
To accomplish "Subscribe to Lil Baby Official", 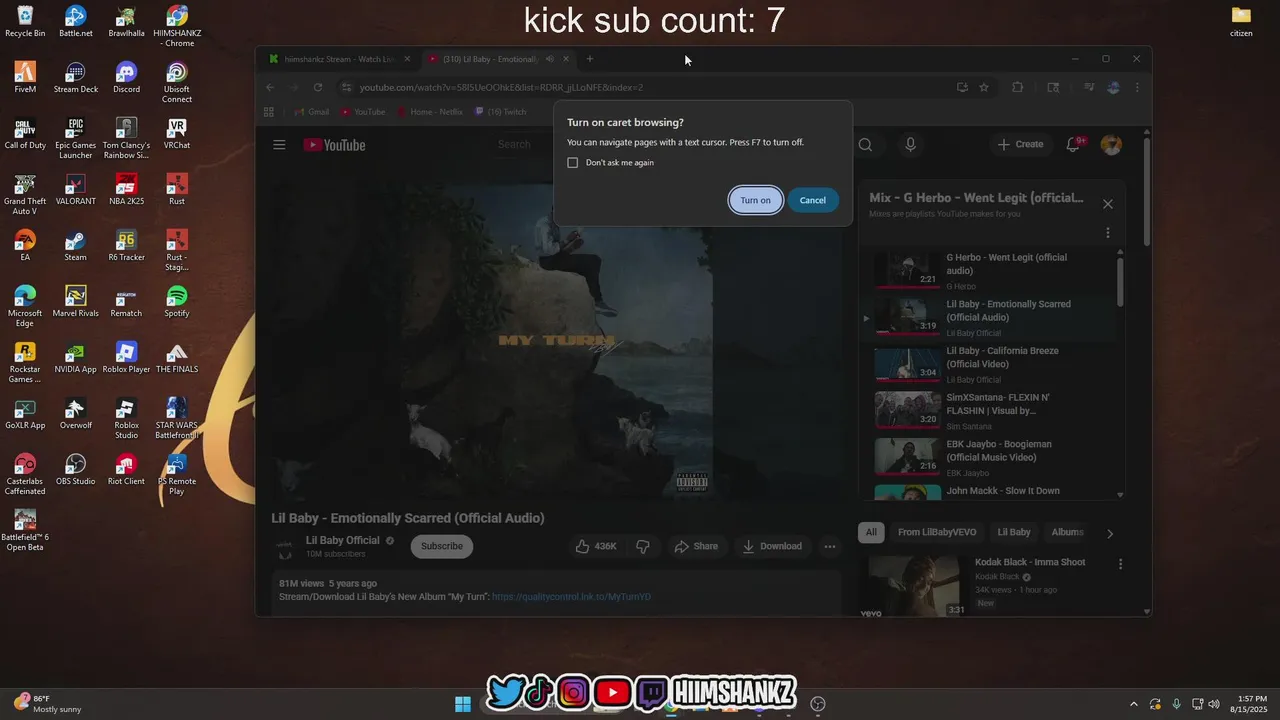I will (x=441, y=546).
